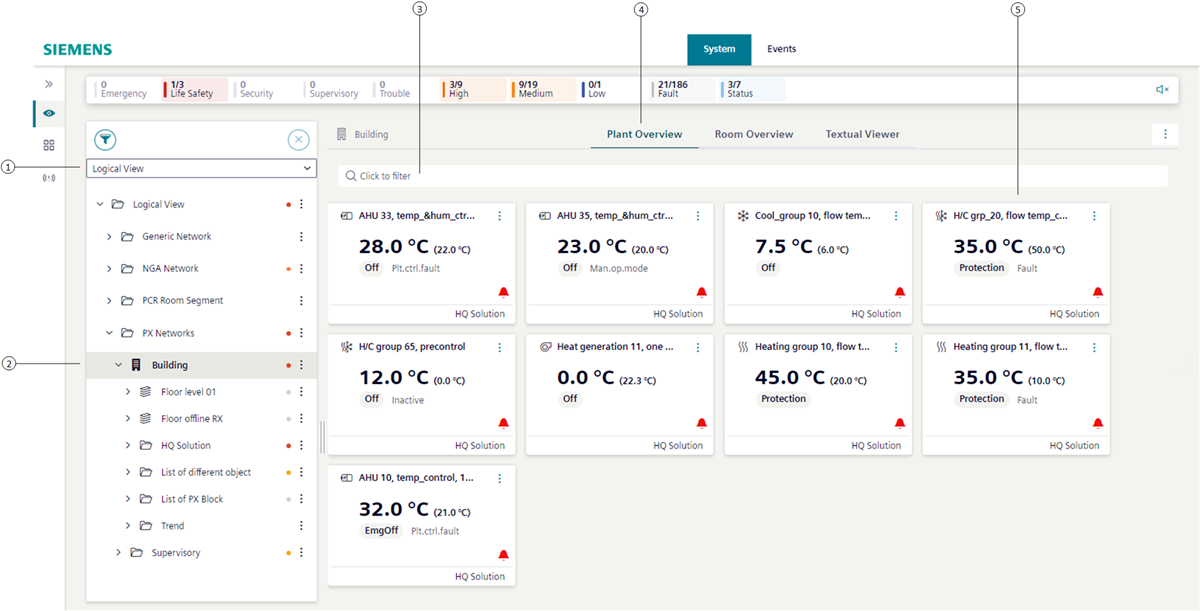Open the grid dashboard icon in sidebar

click(x=48, y=145)
